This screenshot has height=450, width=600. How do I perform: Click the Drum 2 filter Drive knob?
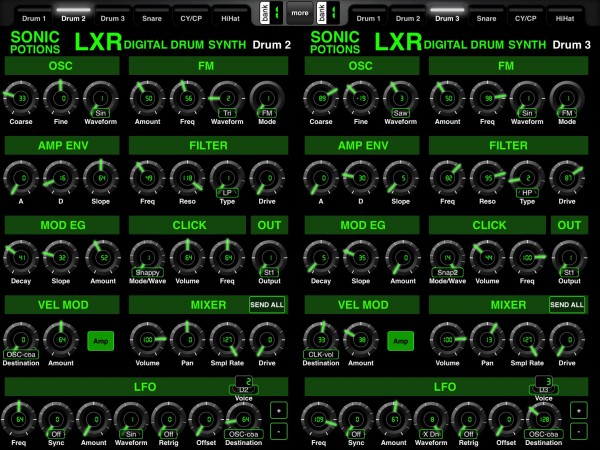point(267,178)
